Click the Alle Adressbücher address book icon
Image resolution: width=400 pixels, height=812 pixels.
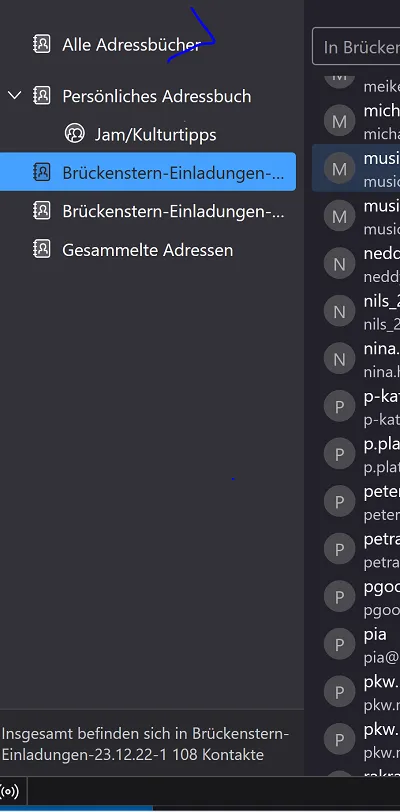[x=41, y=45]
